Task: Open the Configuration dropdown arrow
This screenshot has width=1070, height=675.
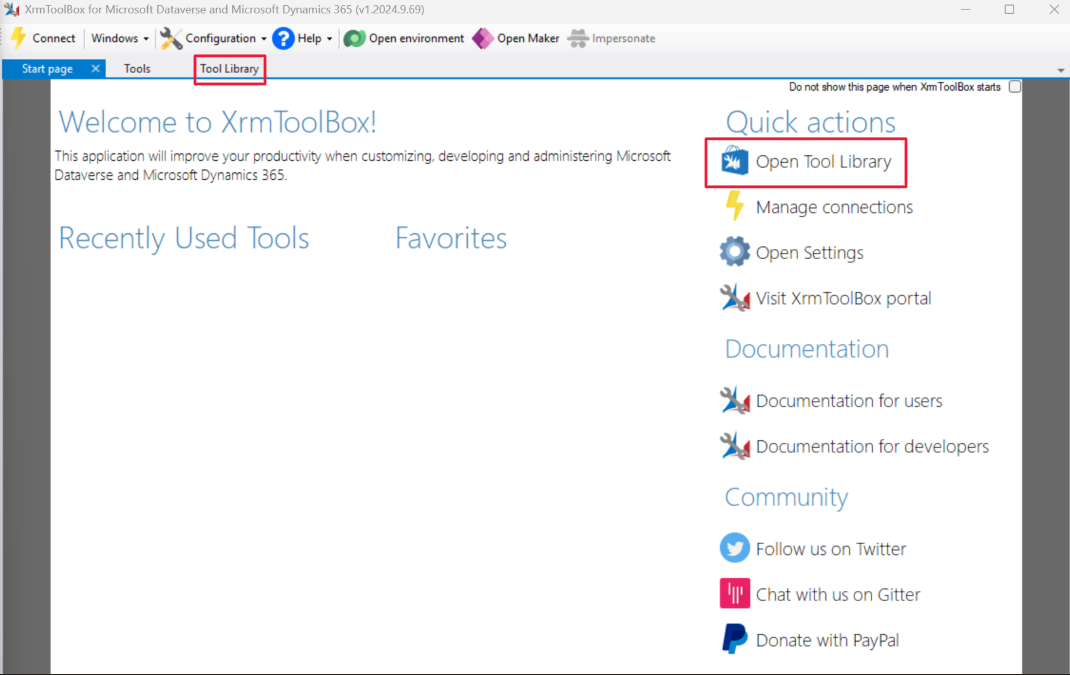Action: coord(263,39)
